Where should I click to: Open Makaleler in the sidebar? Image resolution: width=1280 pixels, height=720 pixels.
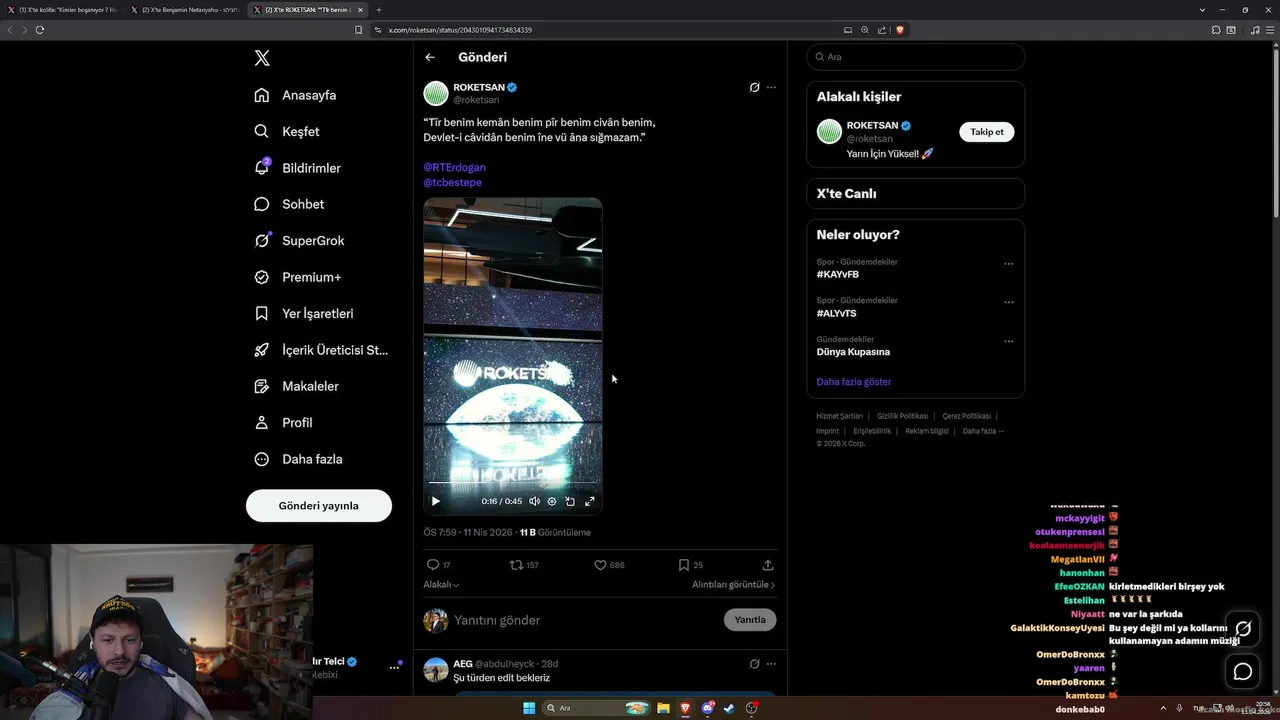point(296,386)
